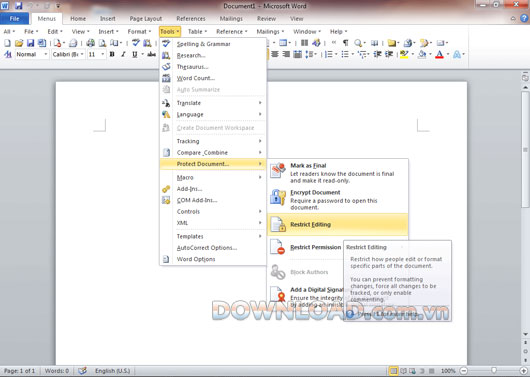530x377 pixels.
Task: Click the Research toolbar icon next to Spelling
Action: click(x=147, y=43)
